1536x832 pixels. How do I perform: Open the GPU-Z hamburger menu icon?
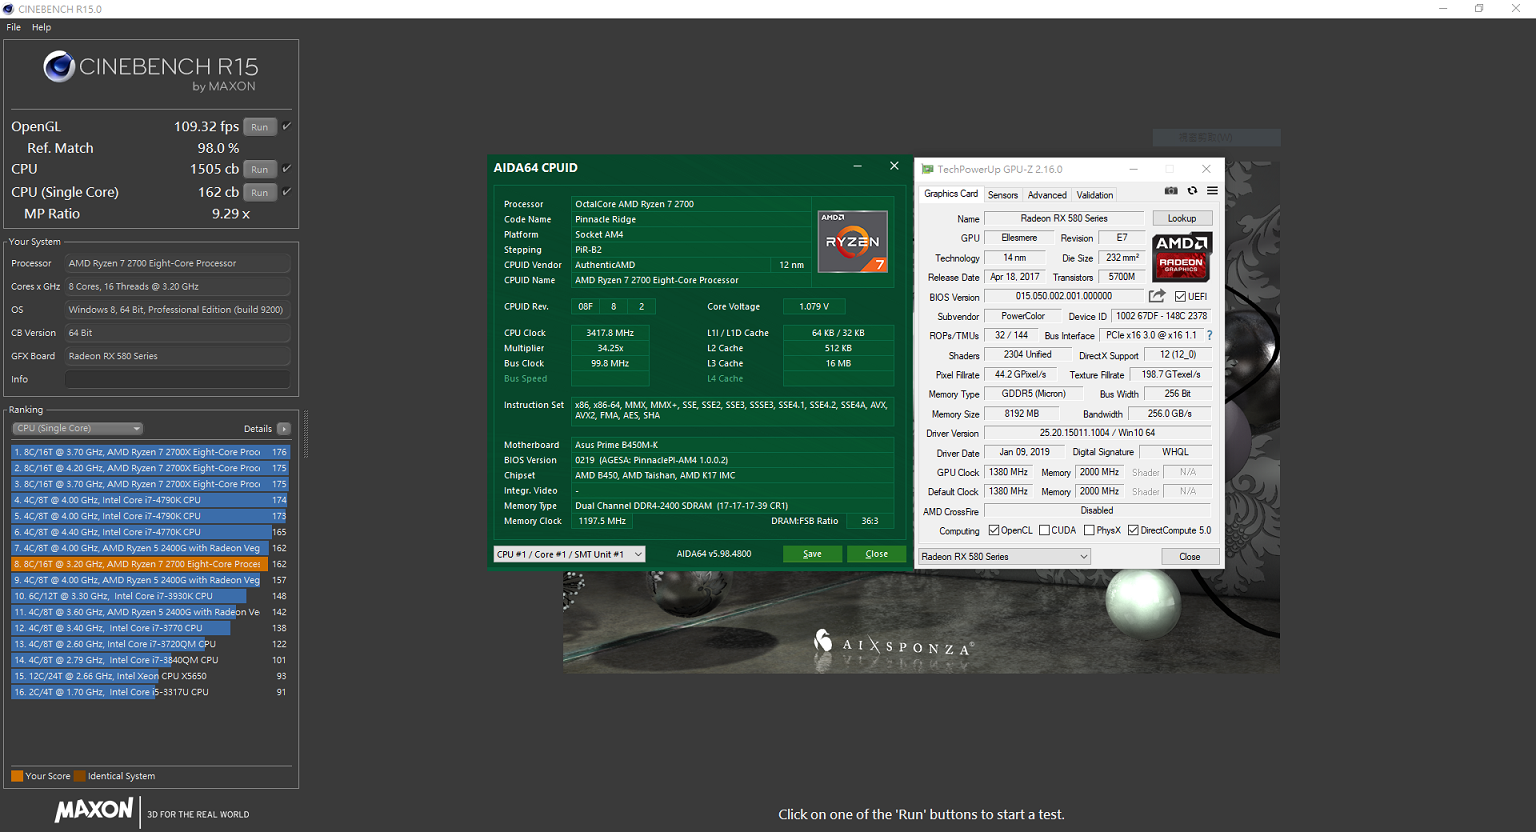(1212, 191)
